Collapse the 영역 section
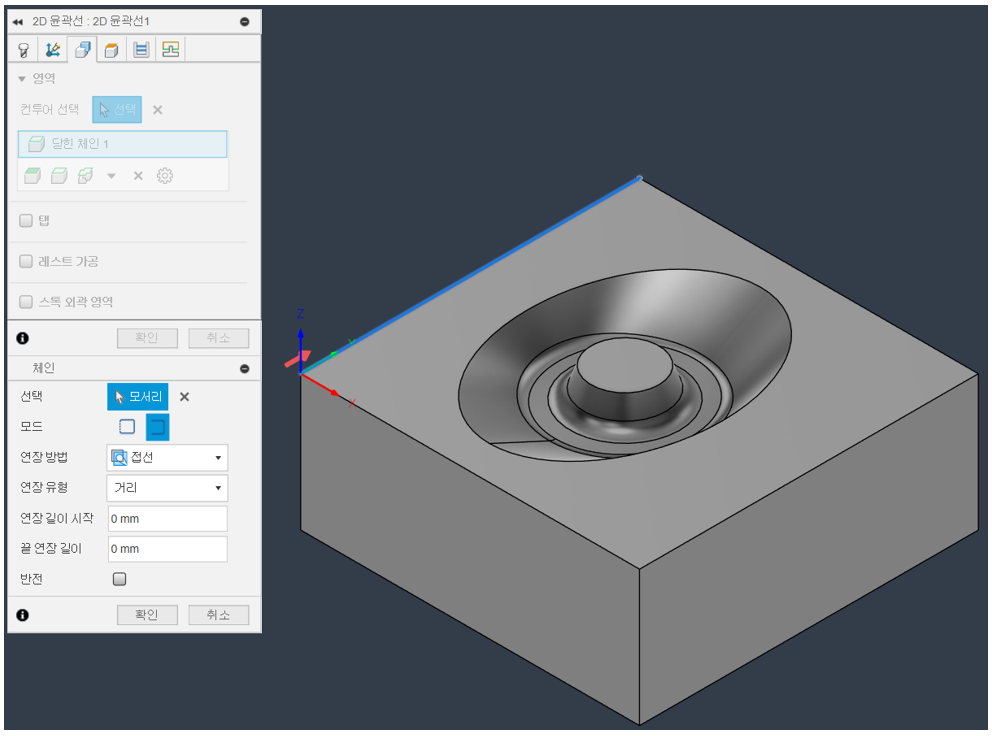 pos(22,79)
